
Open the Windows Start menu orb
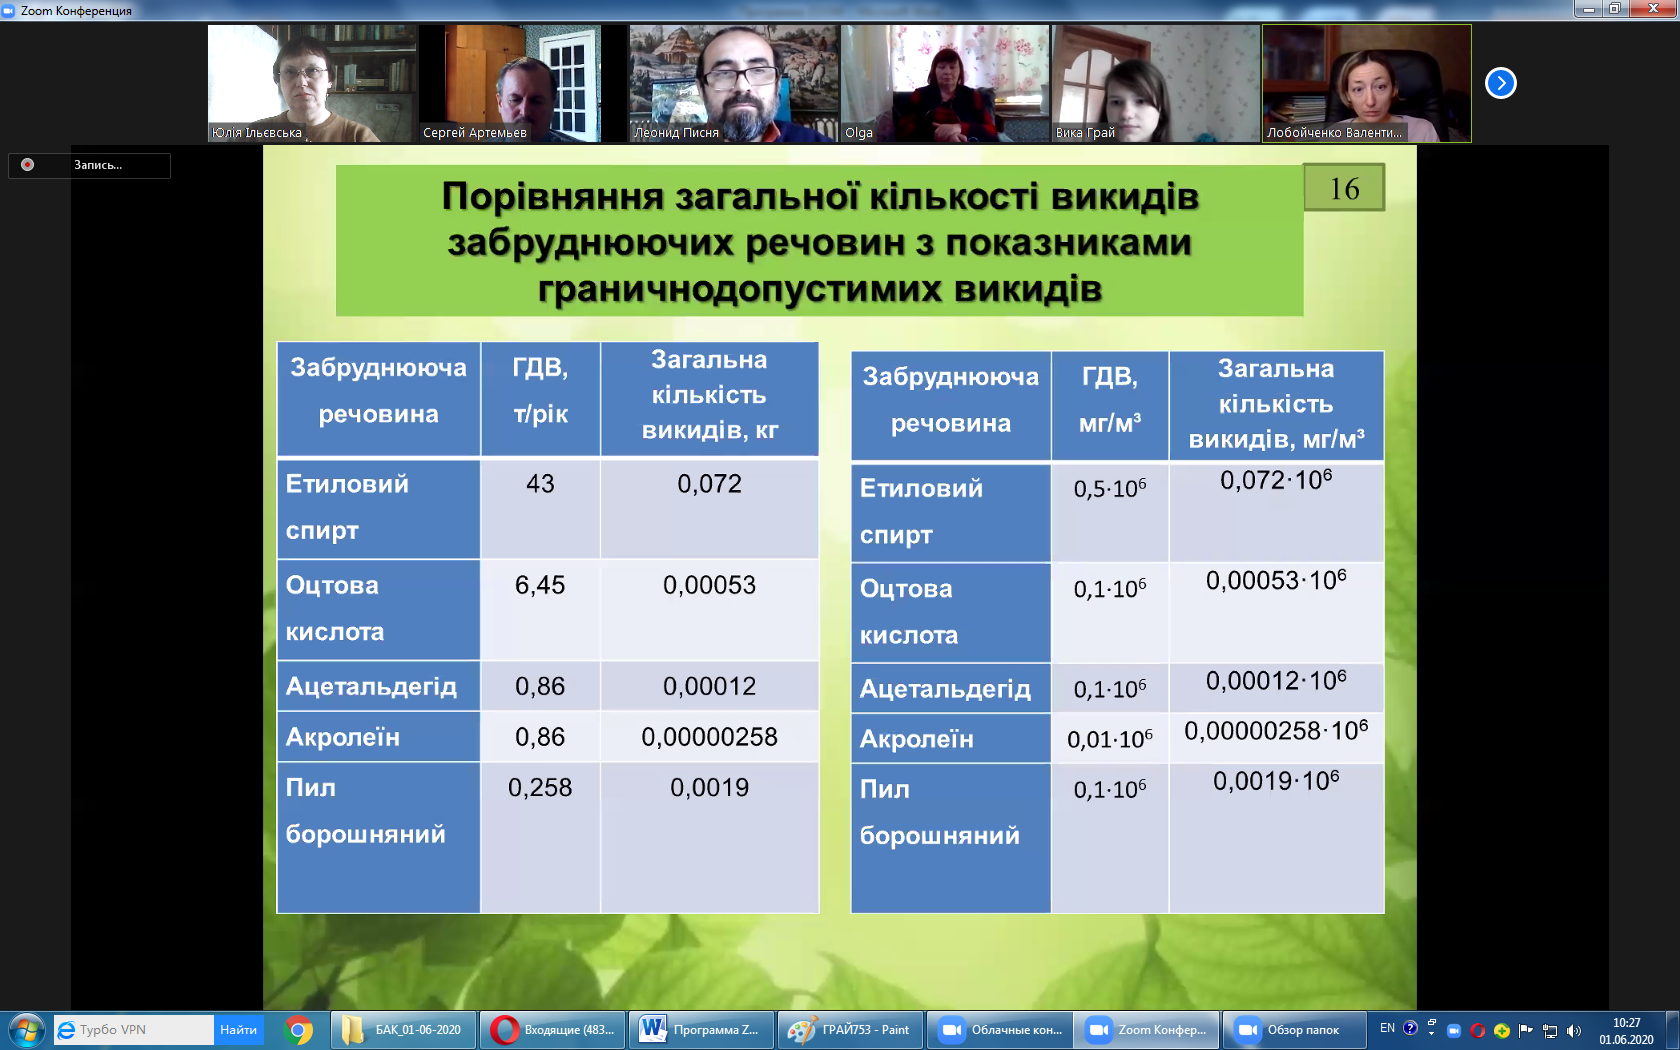[x=26, y=1030]
